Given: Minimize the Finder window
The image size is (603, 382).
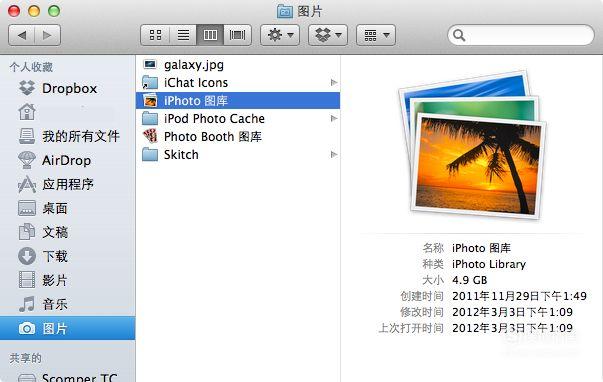Looking at the screenshot, I should tap(34, 11).
